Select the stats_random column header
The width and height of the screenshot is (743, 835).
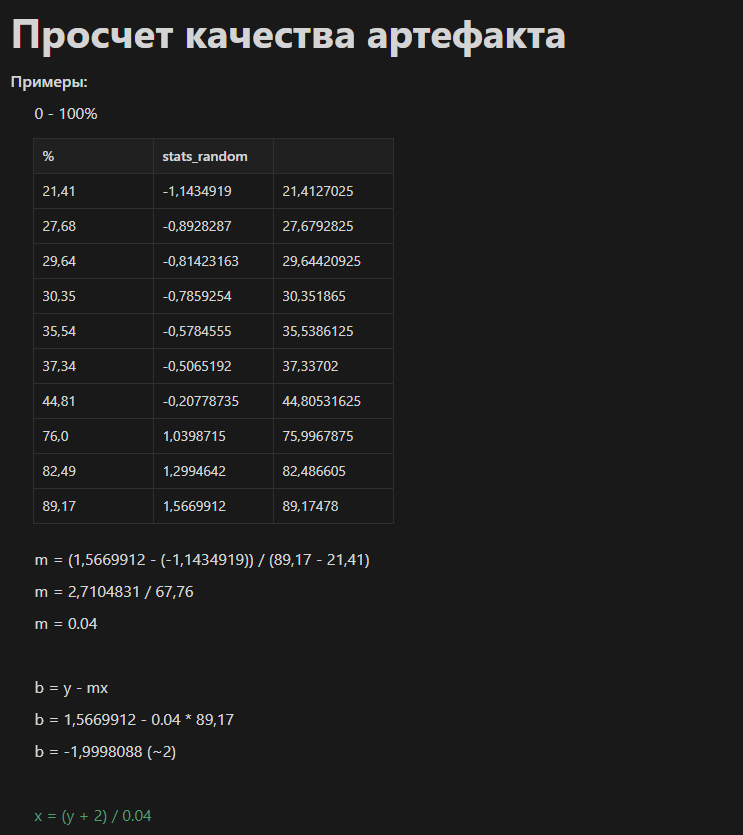tap(214, 156)
